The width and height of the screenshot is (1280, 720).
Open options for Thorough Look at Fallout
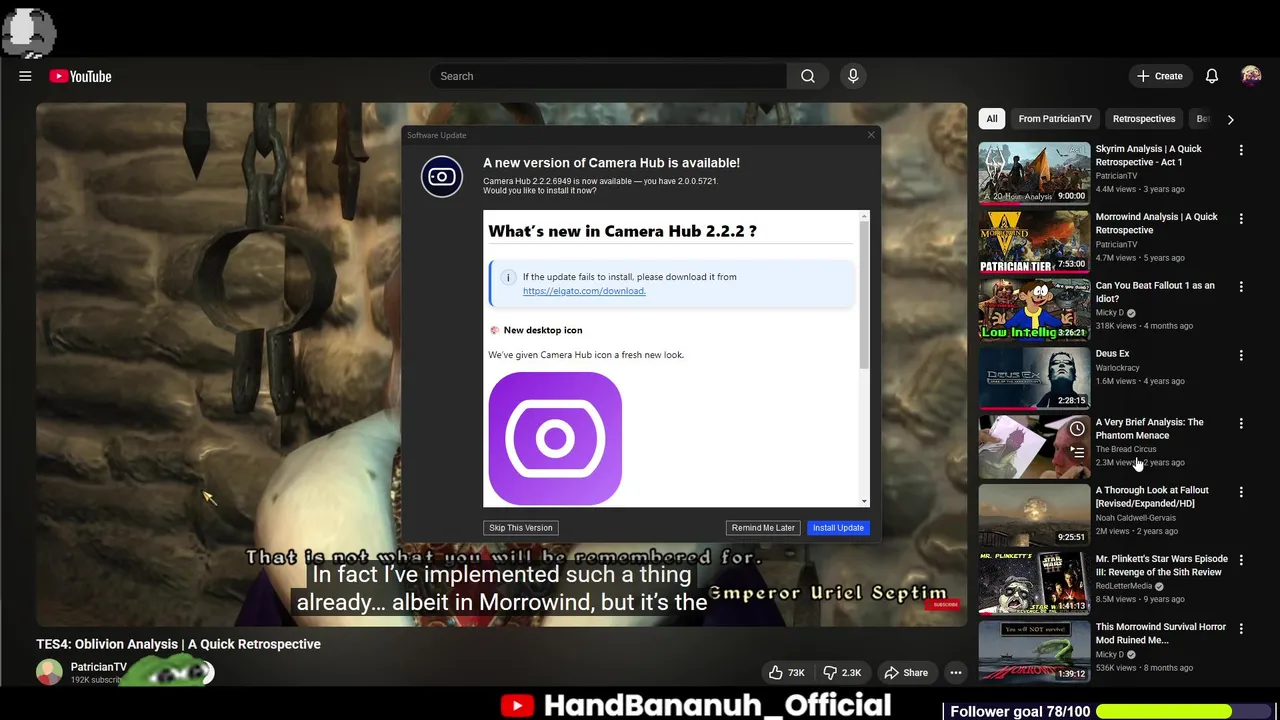pos(1241,492)
